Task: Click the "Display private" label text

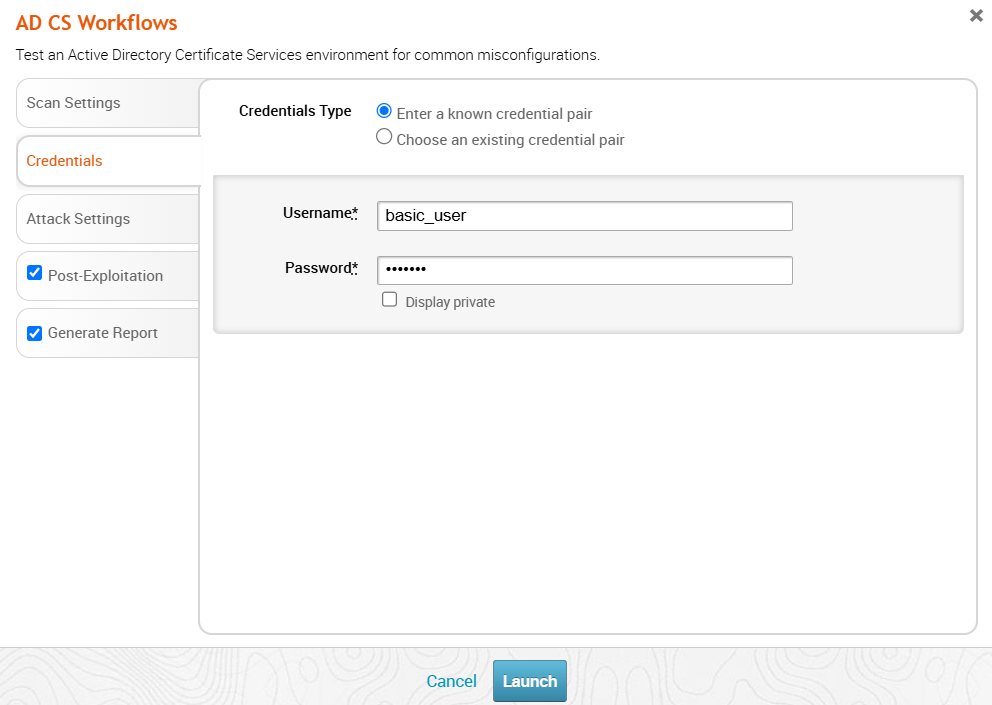Action: [x=450, y=302]
